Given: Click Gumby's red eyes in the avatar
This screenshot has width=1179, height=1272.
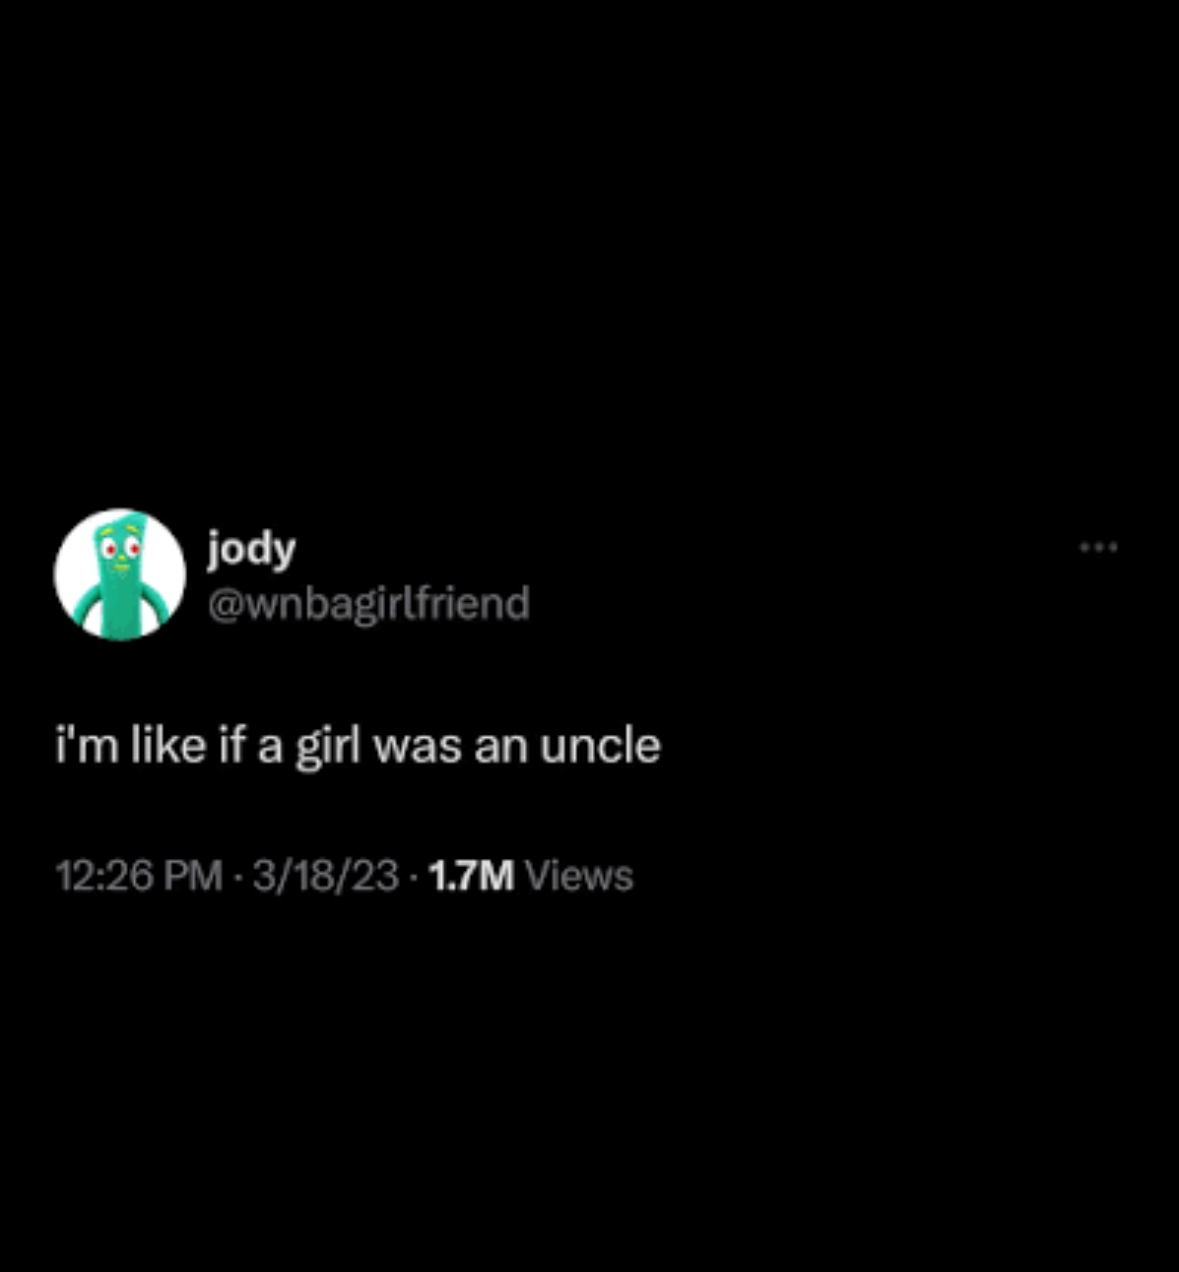Looking at the screenshot, I should click(119, 548).
